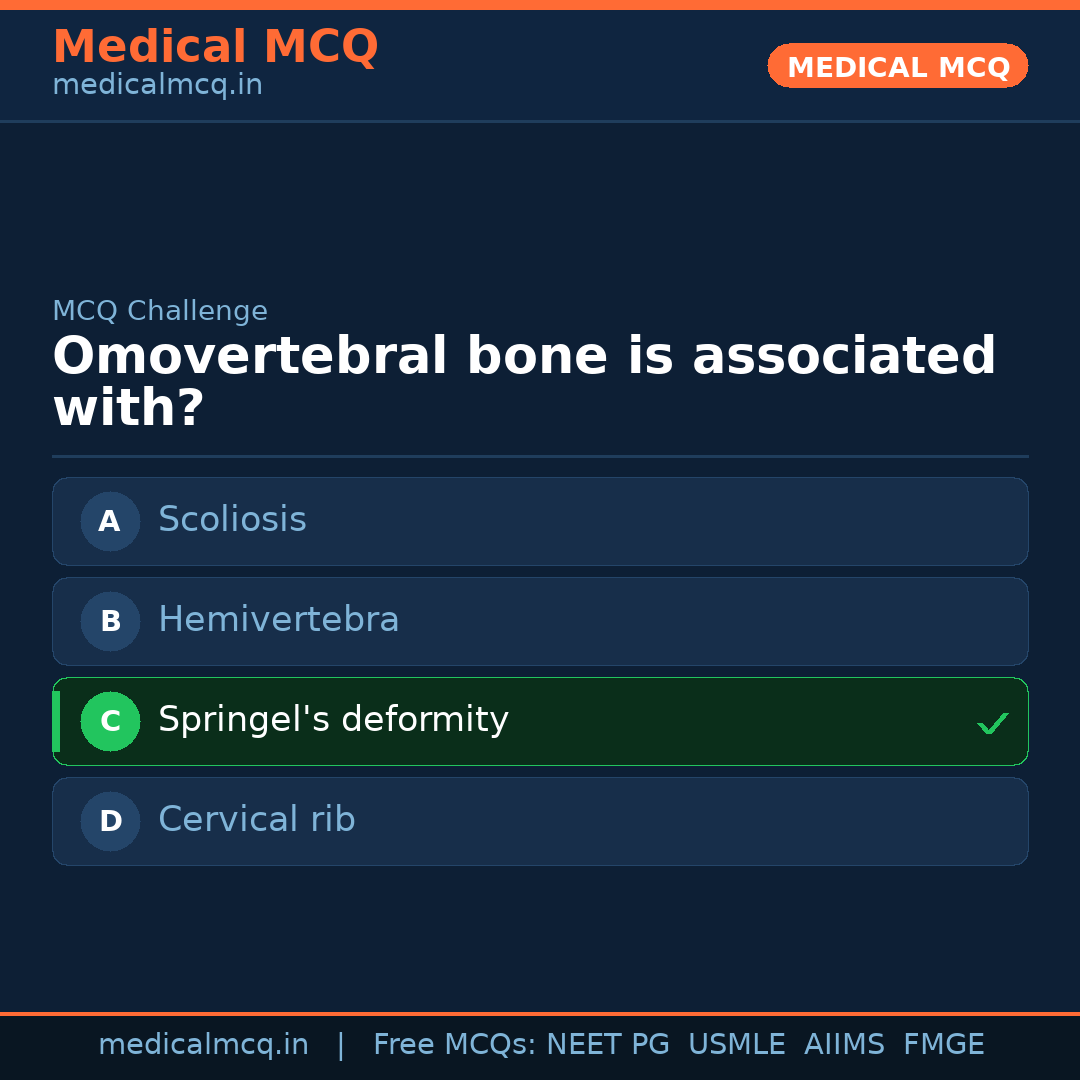Select answer option Hemivertebra
This screenshot has height=1080, width=1080.
(x=540, y=621)
